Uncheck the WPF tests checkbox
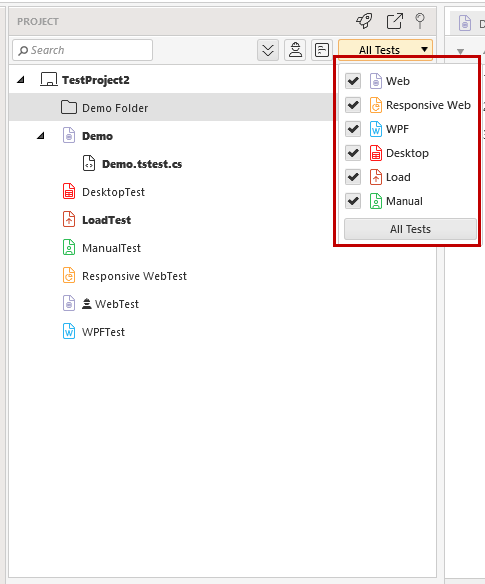 [353, 129]
